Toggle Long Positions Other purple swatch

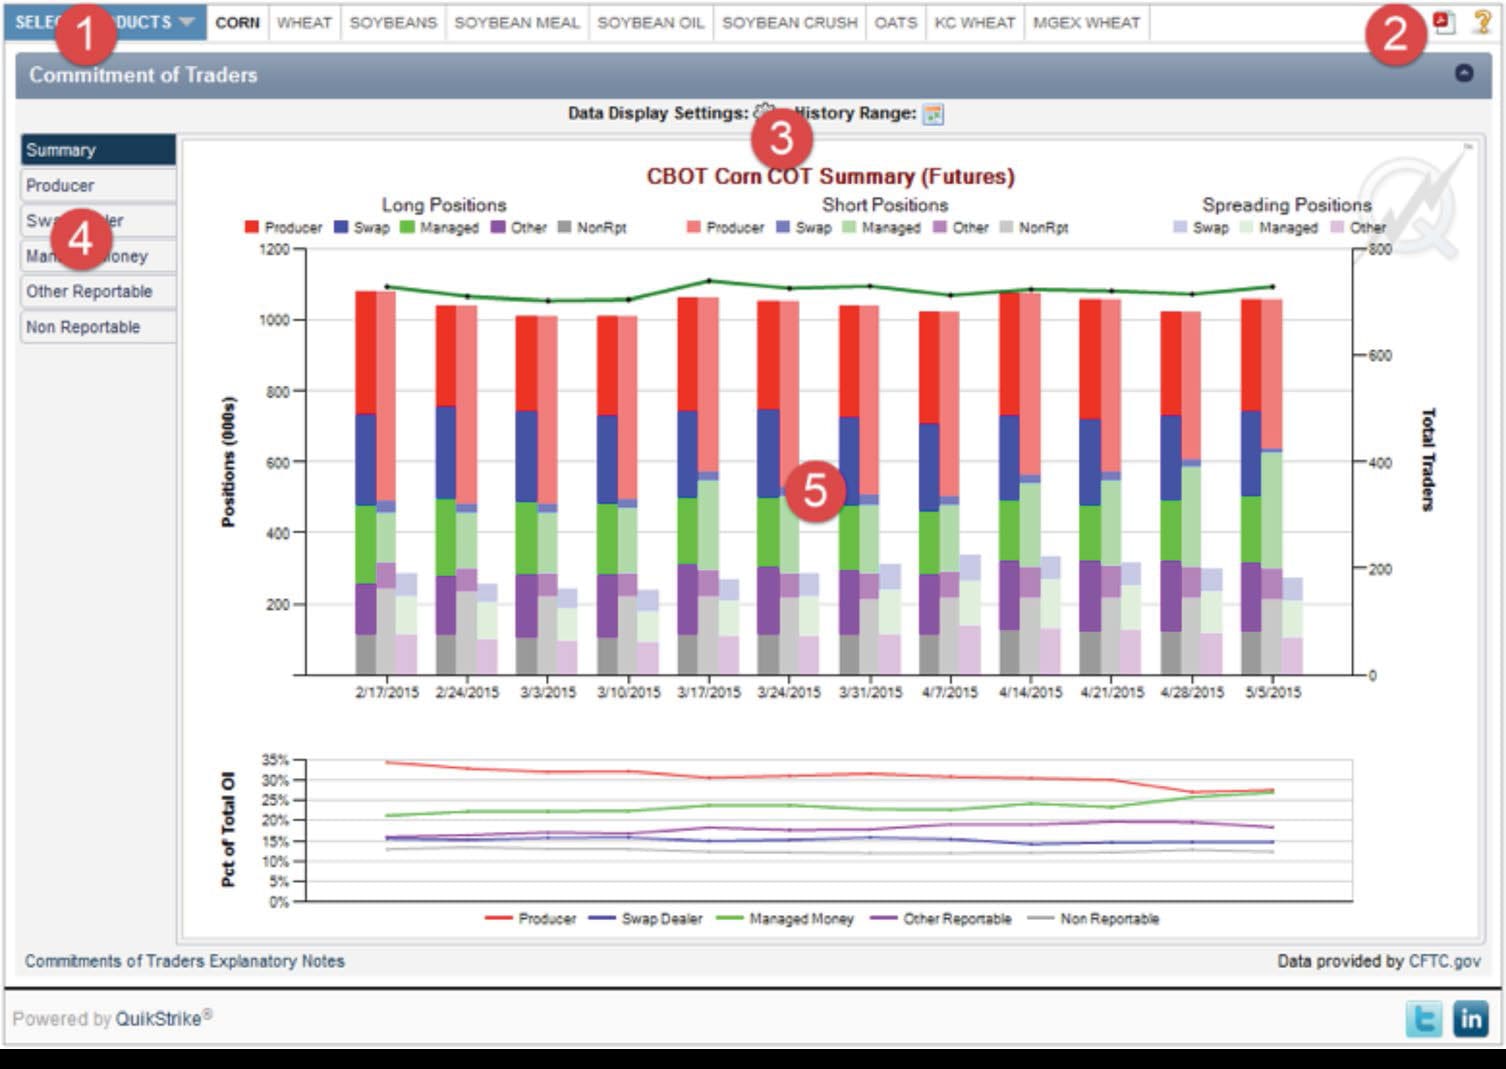click(x=498, y=228)
